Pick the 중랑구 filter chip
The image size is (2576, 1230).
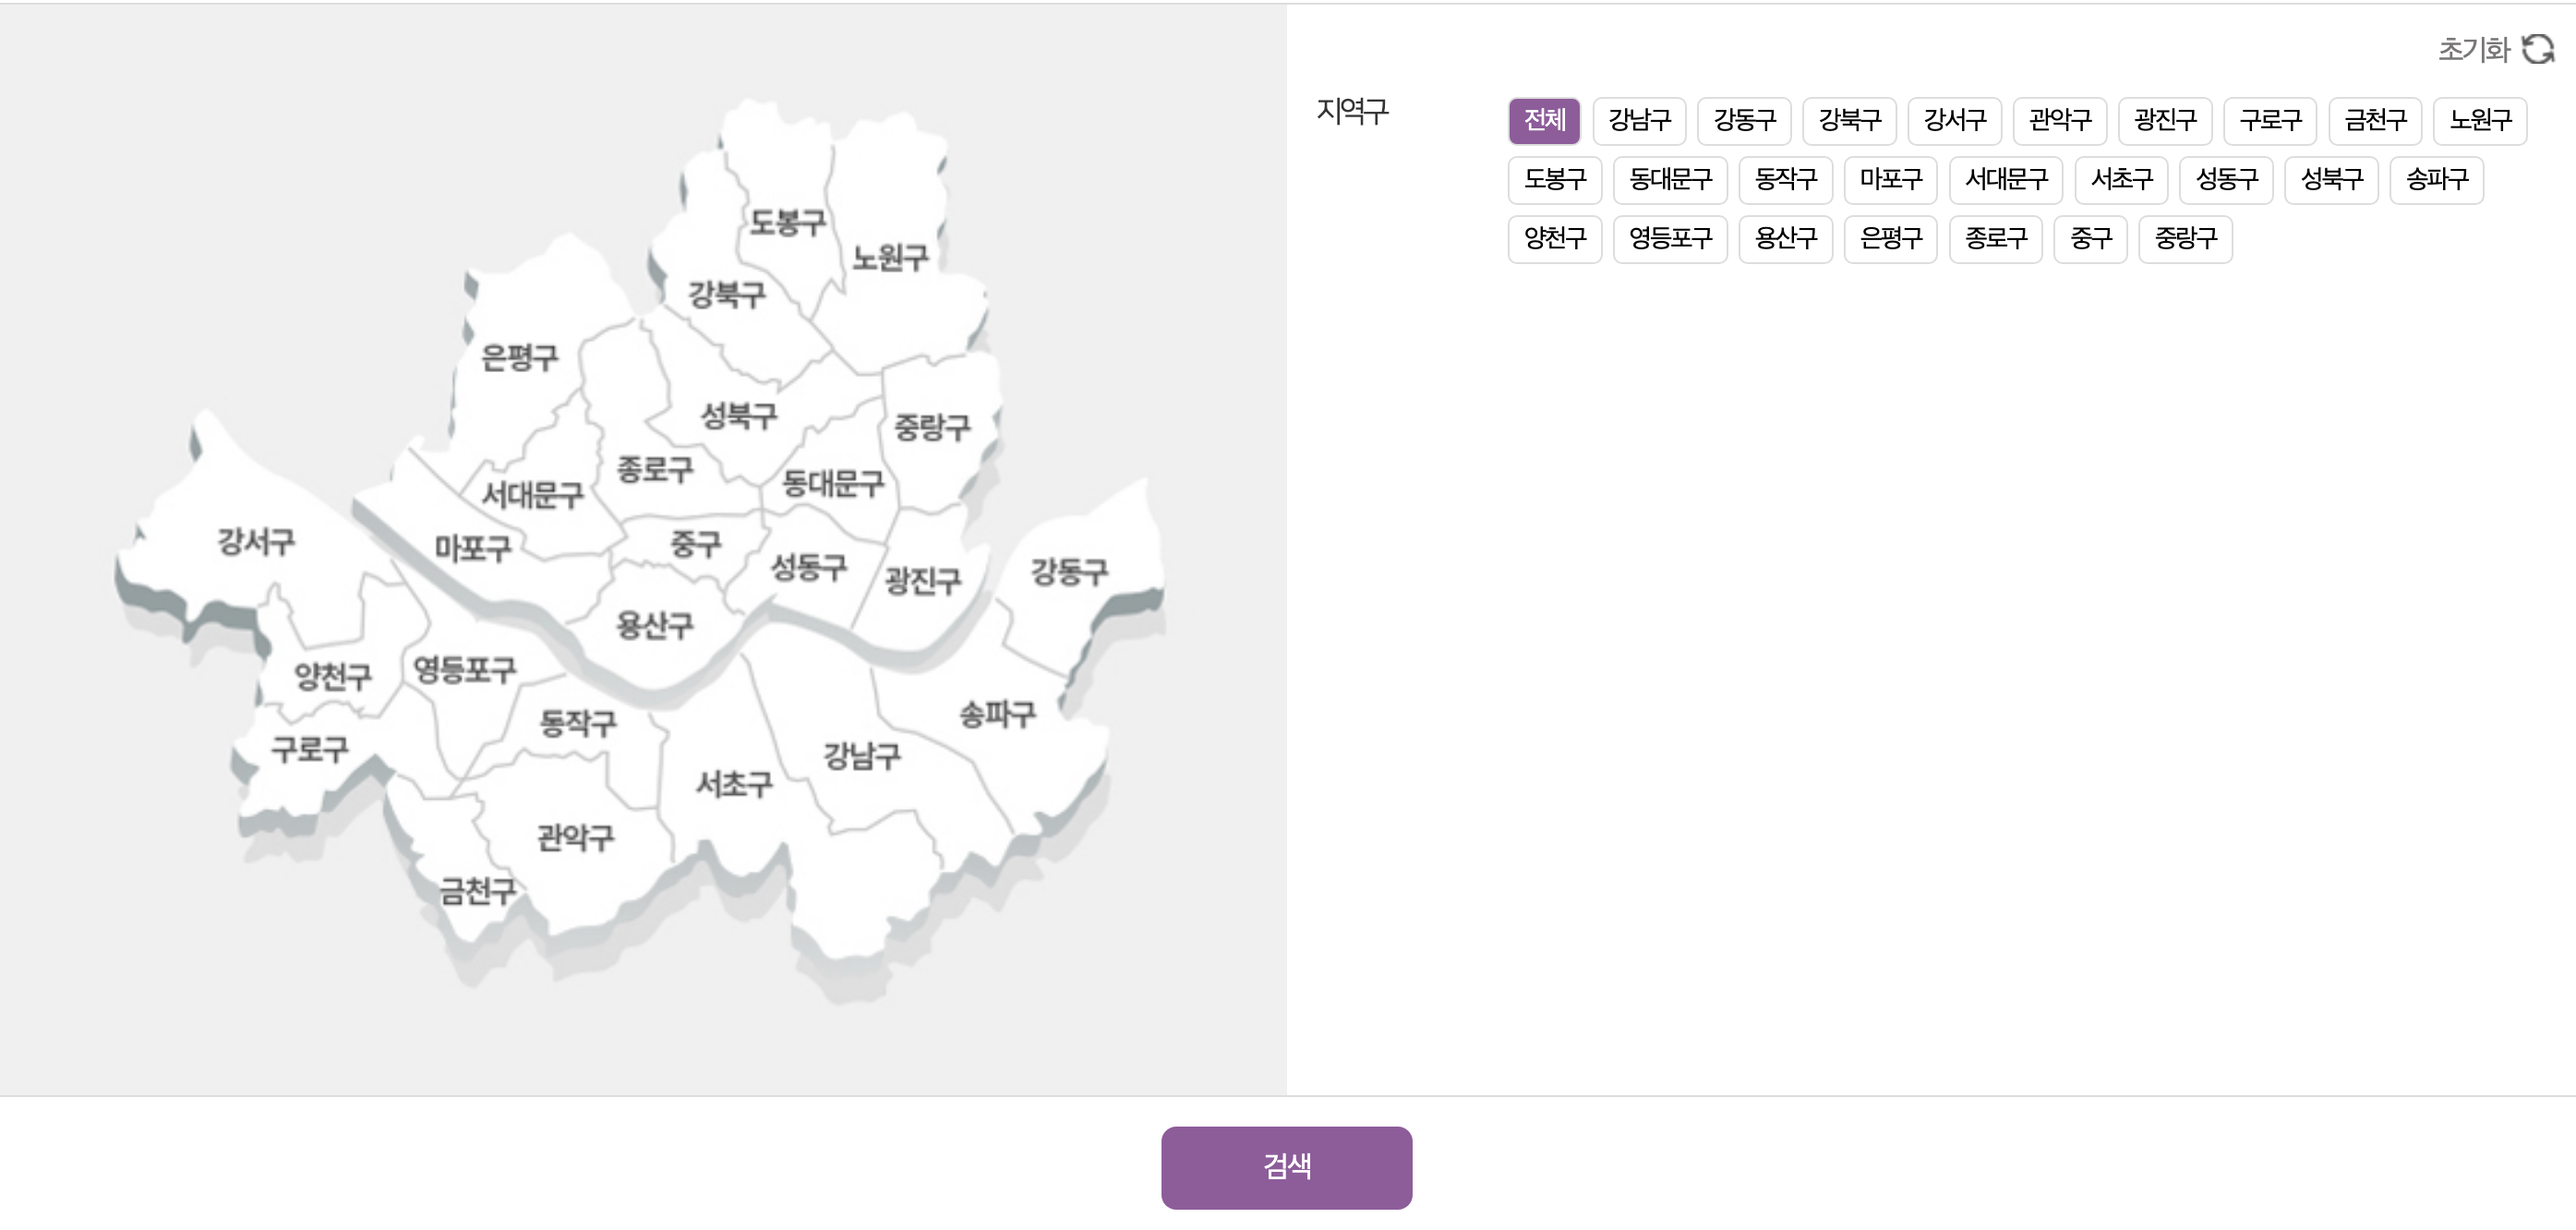(2185, 239)
